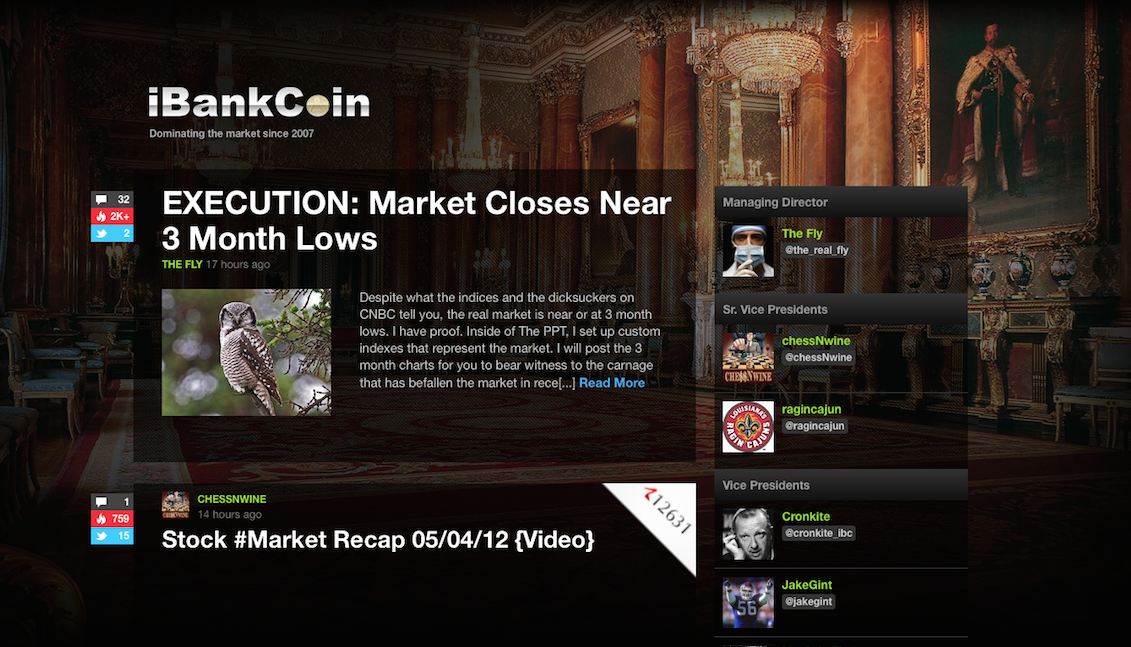This screenshot has height=647, width=1131.
Task: Click THE FLY author name under headline
Action: point(182,265)
